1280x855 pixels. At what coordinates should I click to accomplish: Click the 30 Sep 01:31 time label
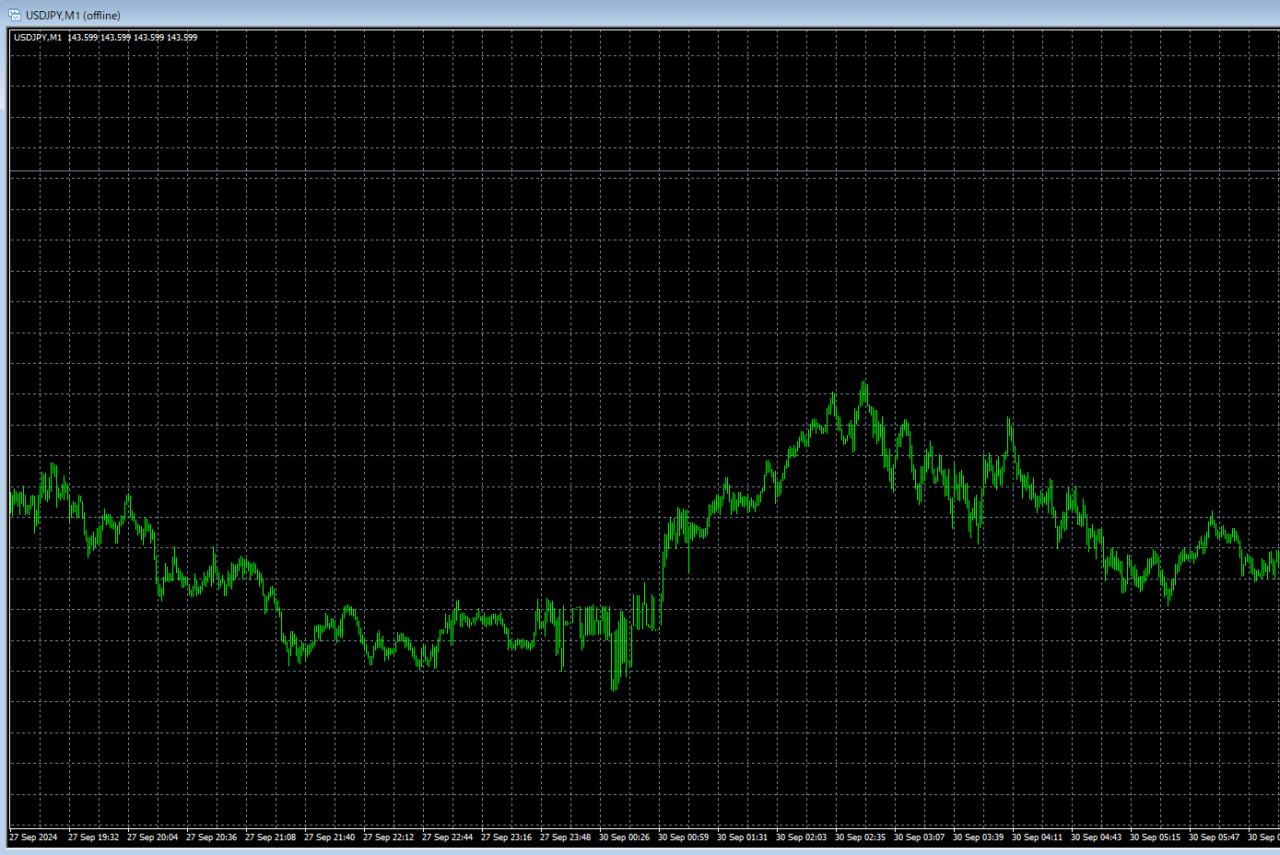743,837
